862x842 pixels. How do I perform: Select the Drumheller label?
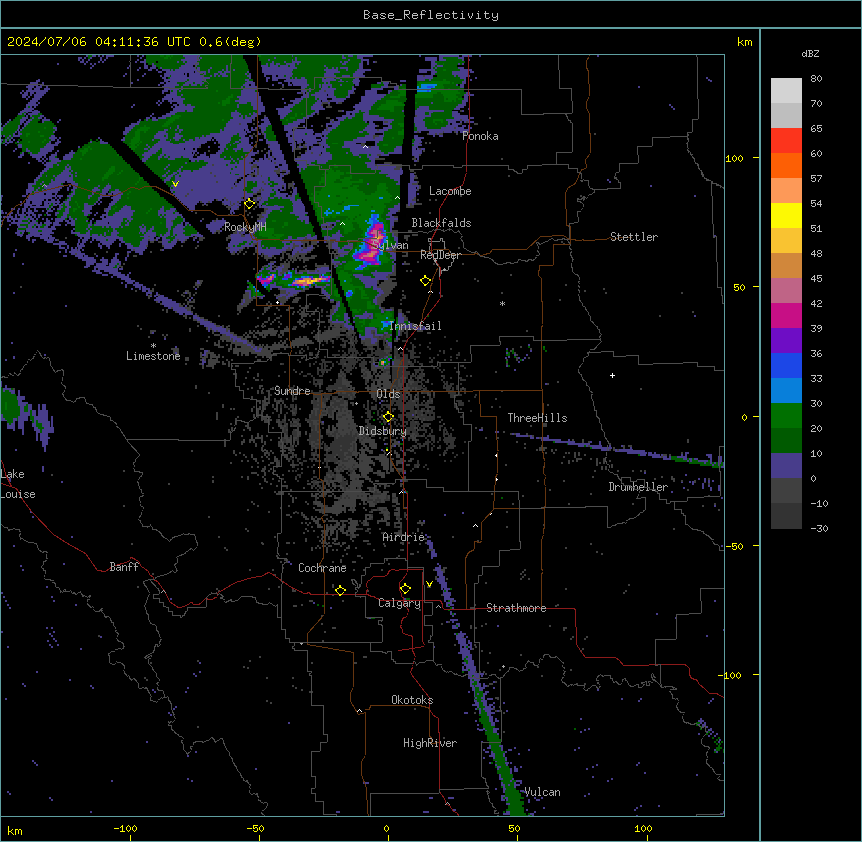pos(638,487)
